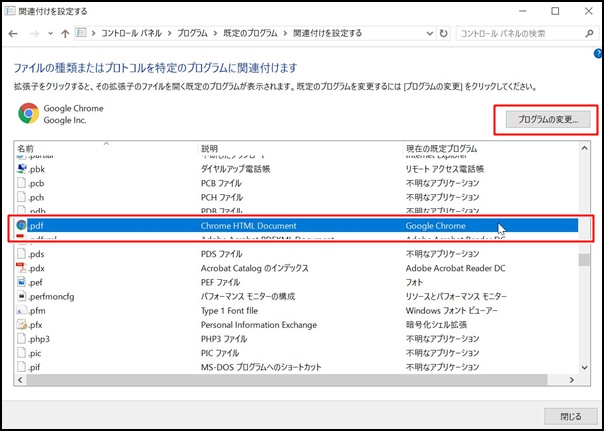The height and width of the screenshot is (431, 604).
Task: Sort by the 説明 column header
Action: [300, 148]
